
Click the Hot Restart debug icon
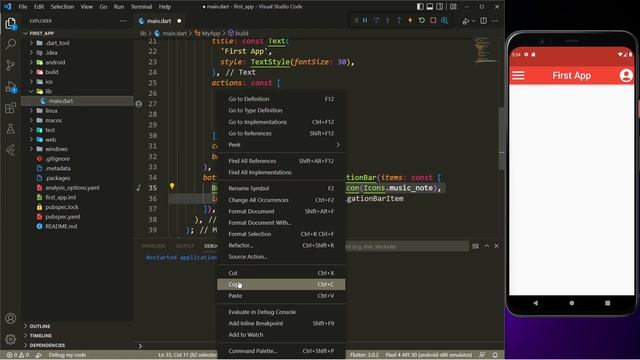(x=422, y=20)
